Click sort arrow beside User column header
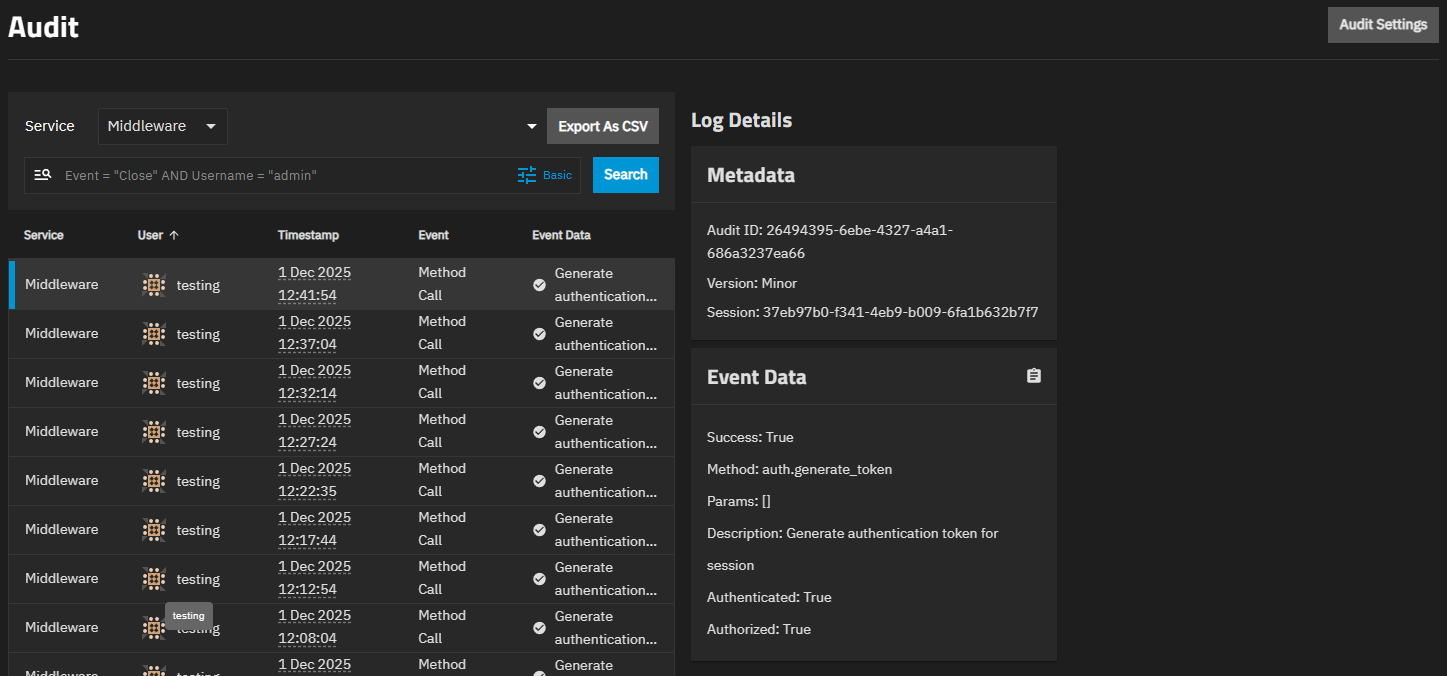The image size is (1447, 676). click(x=174, y=236)
